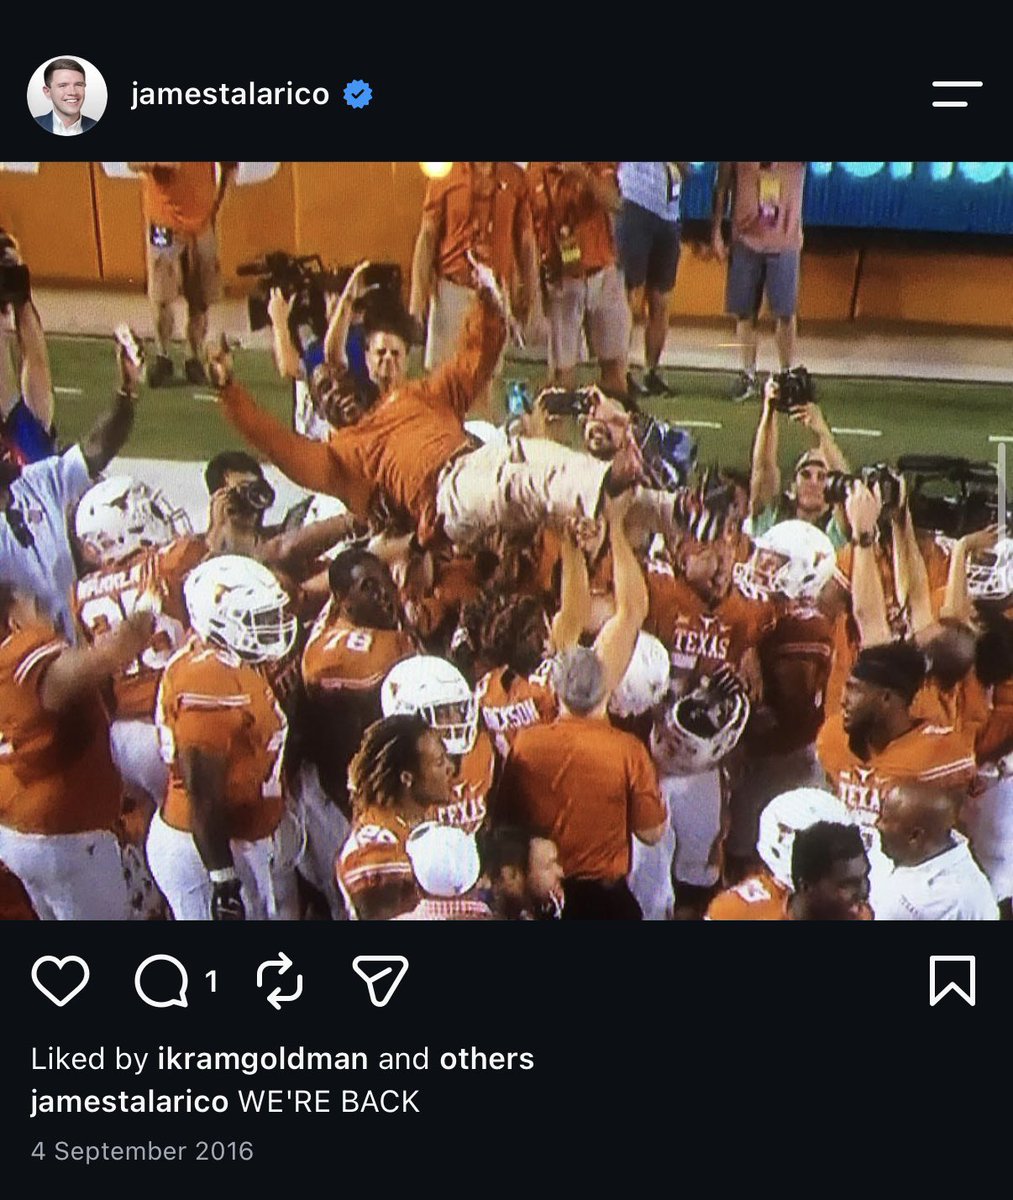Open the hamburger menu in the header

coord(957,95)
